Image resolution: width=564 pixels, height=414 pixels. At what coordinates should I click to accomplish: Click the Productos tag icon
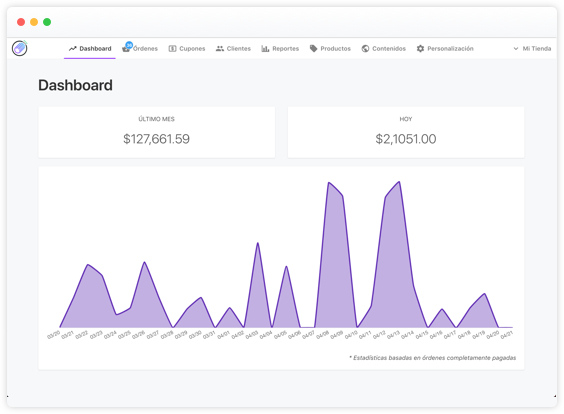click(313, 49)
